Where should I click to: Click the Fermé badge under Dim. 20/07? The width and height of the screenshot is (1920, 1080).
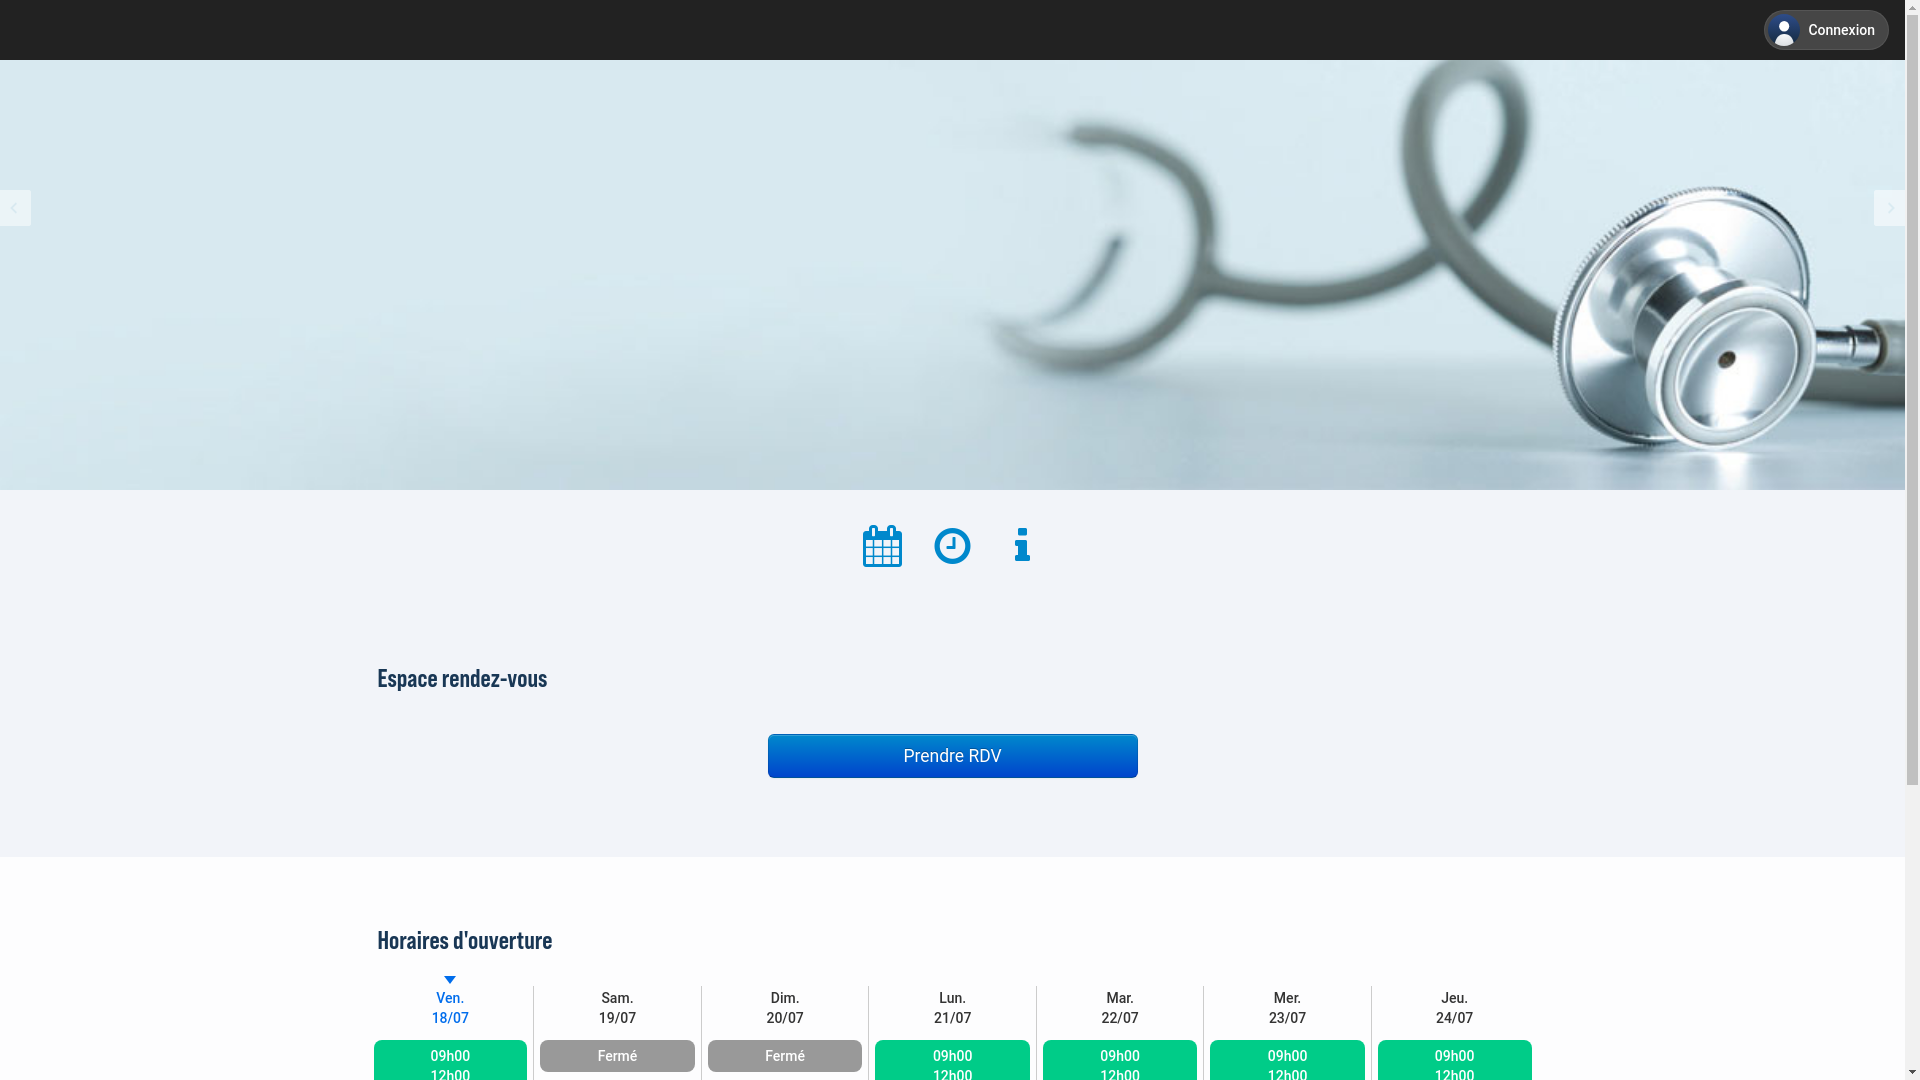coord(785,1056)
